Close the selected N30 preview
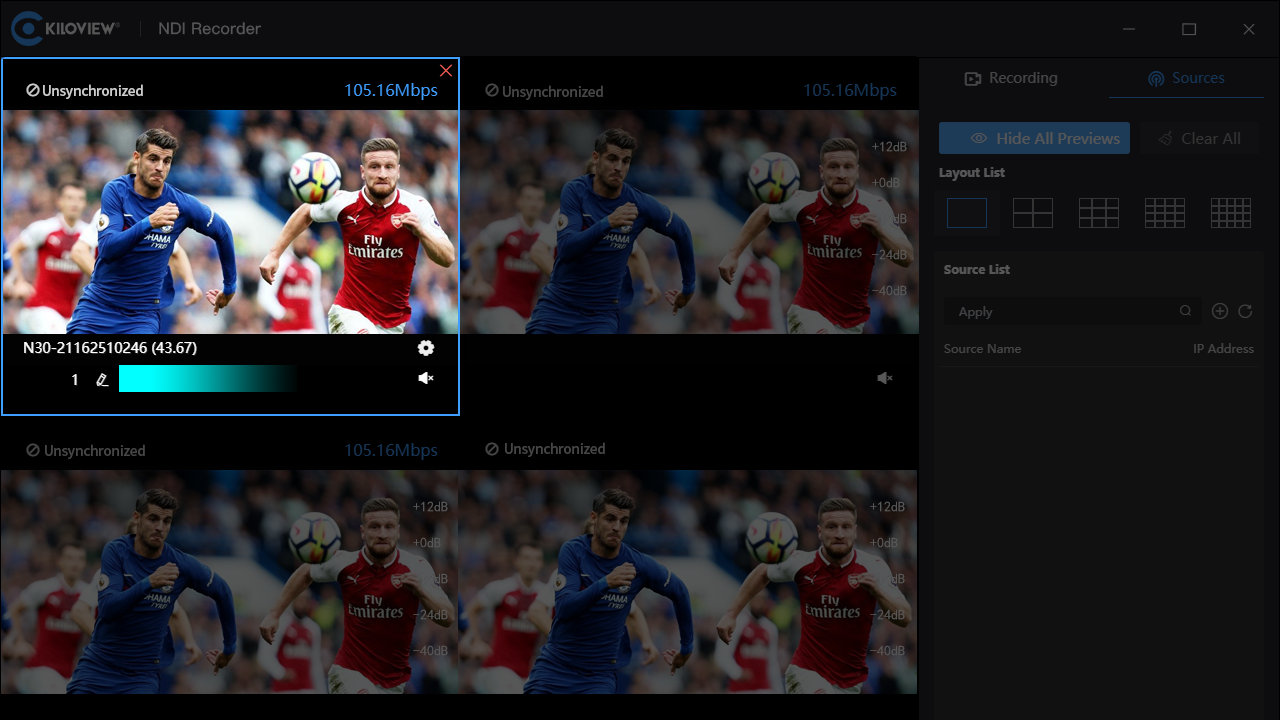This screenshot has height=720, width=1280. [446, 70]
